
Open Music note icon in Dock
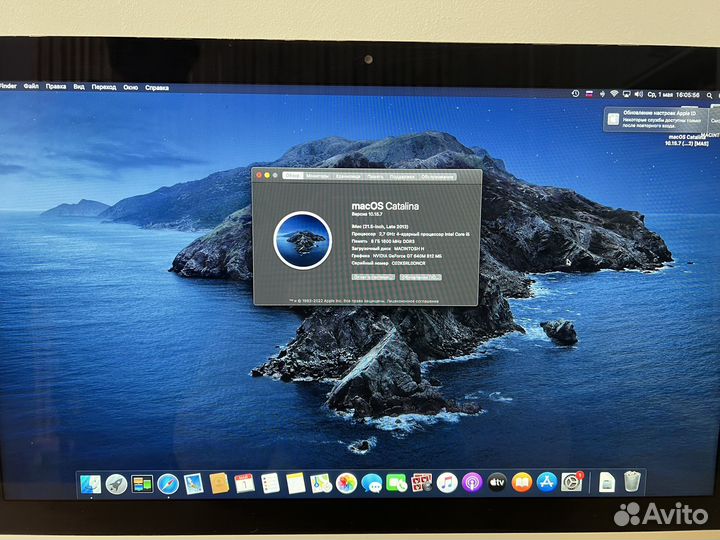point(447,483)
